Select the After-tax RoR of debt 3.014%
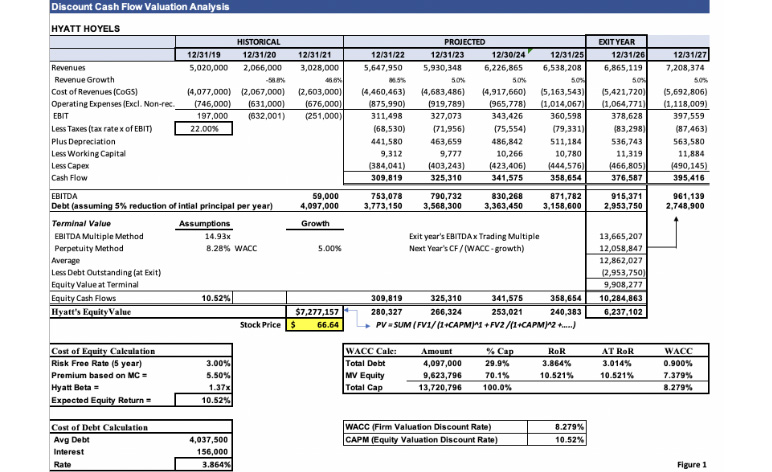772x472 pixels. [617, 363]
